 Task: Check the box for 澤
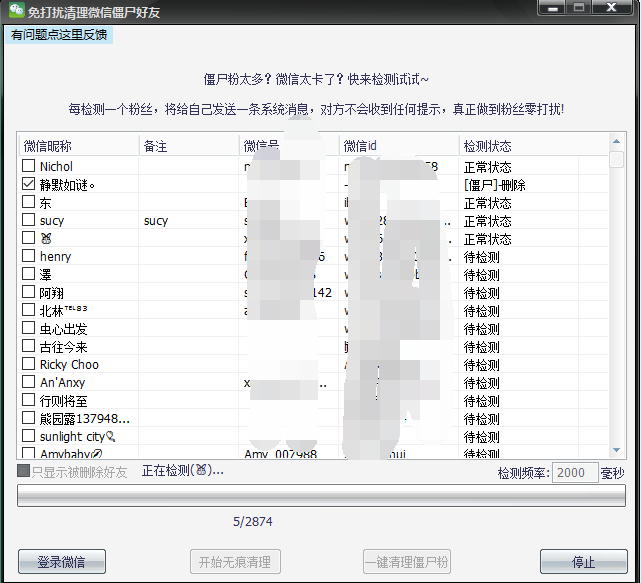point(28,274)
